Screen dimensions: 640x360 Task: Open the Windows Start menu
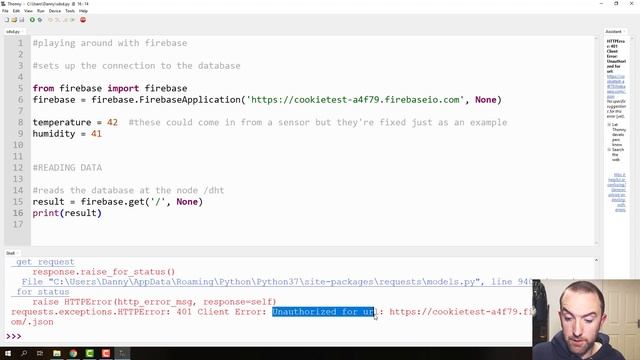(x=8, y=353)
